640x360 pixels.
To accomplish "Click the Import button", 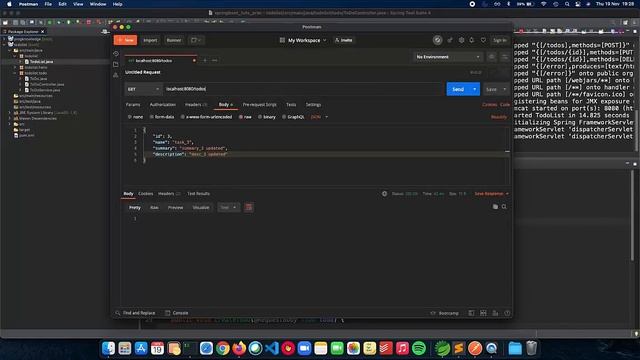I will tap(150, 40).
